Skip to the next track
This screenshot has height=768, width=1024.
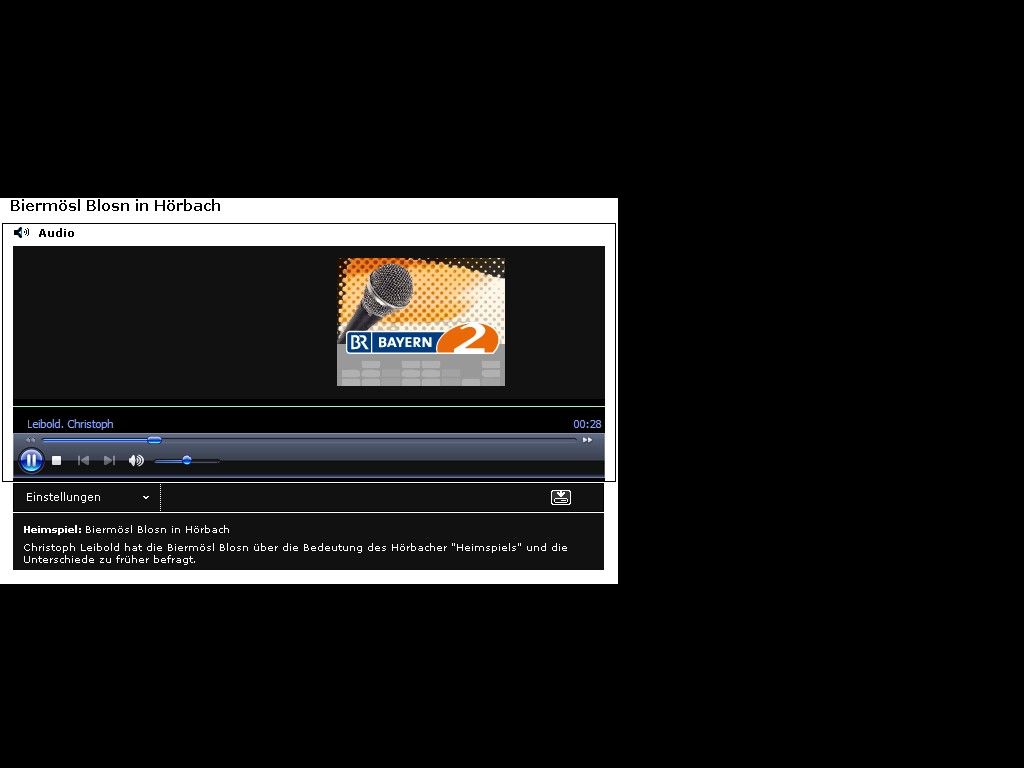click(x=109, y=460)
